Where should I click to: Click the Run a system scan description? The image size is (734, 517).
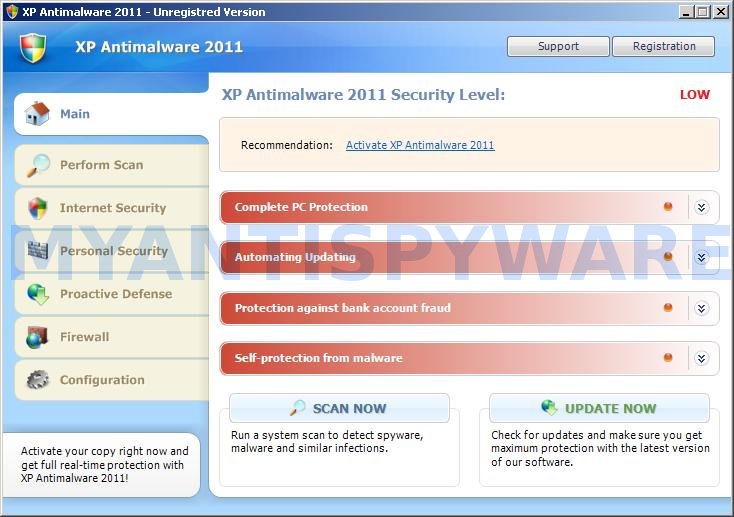[x=327, y=442]
